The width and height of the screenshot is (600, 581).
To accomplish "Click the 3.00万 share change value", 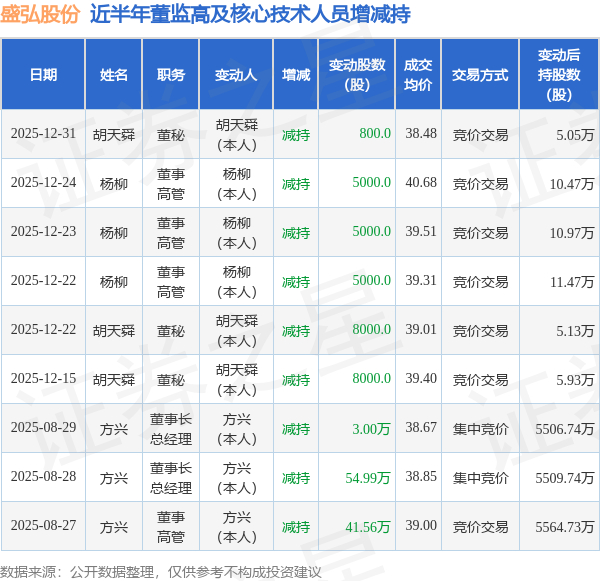I will pyautogui.click(x=371, y=429).
